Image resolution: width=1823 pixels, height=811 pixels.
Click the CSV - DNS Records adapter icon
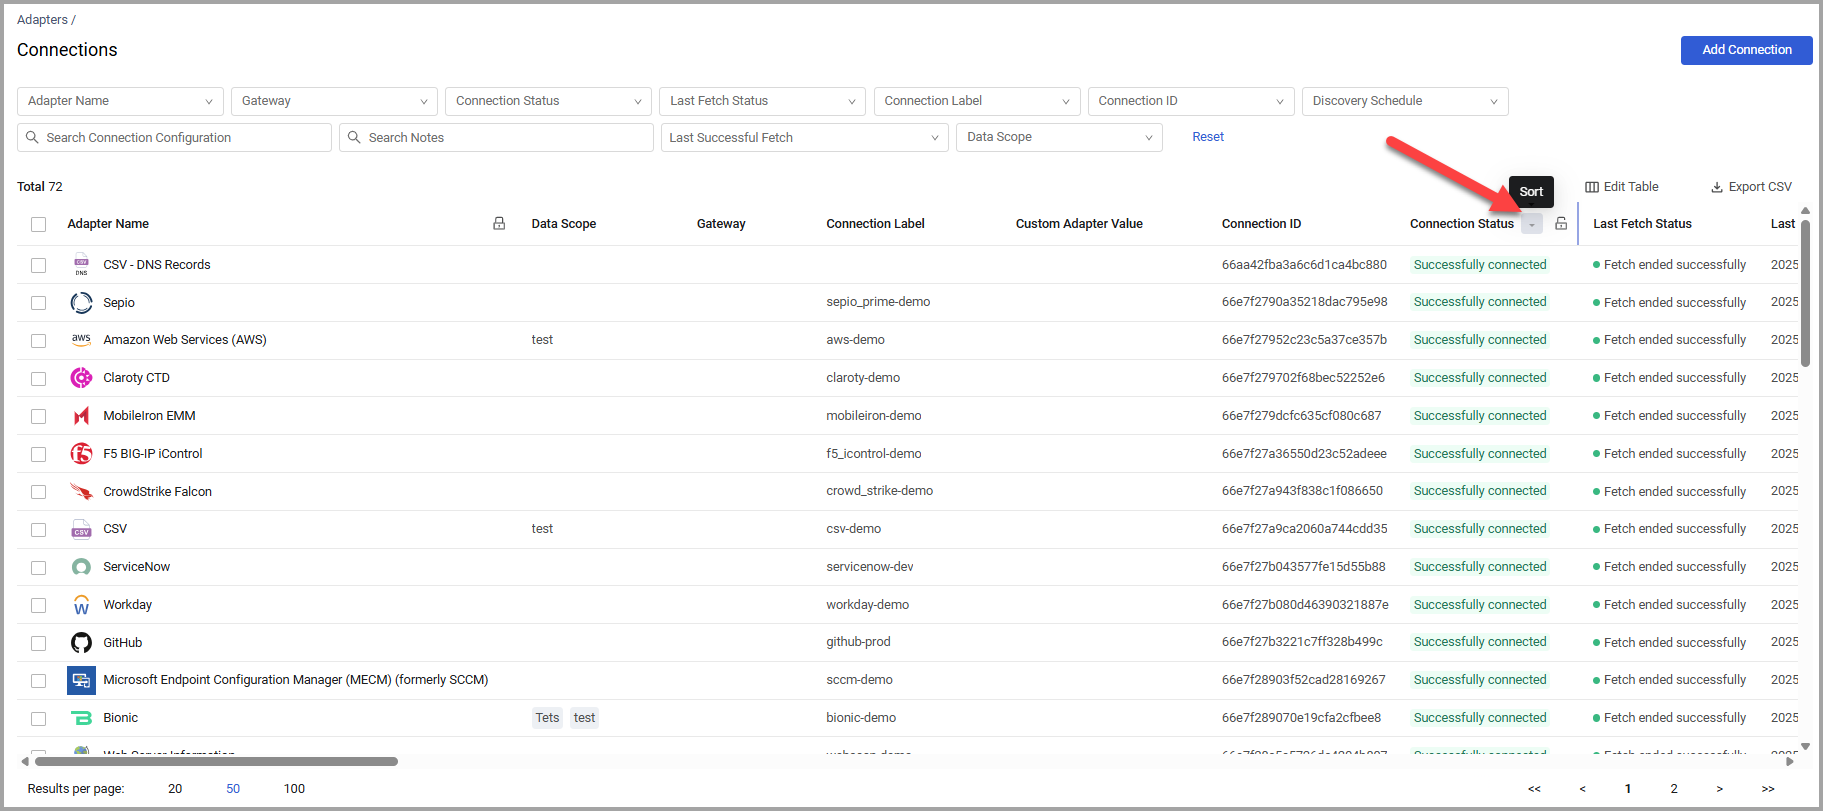pyautogui.click(x=81, y=265)
